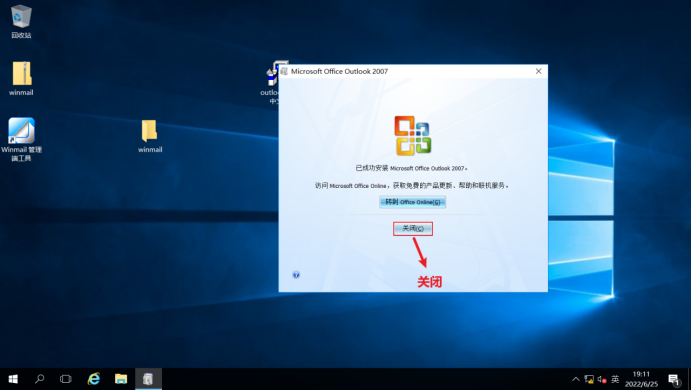This screenshot has width=691, height=390.
Task: Open taskbar search magnifier
Action: click(40, 379)
